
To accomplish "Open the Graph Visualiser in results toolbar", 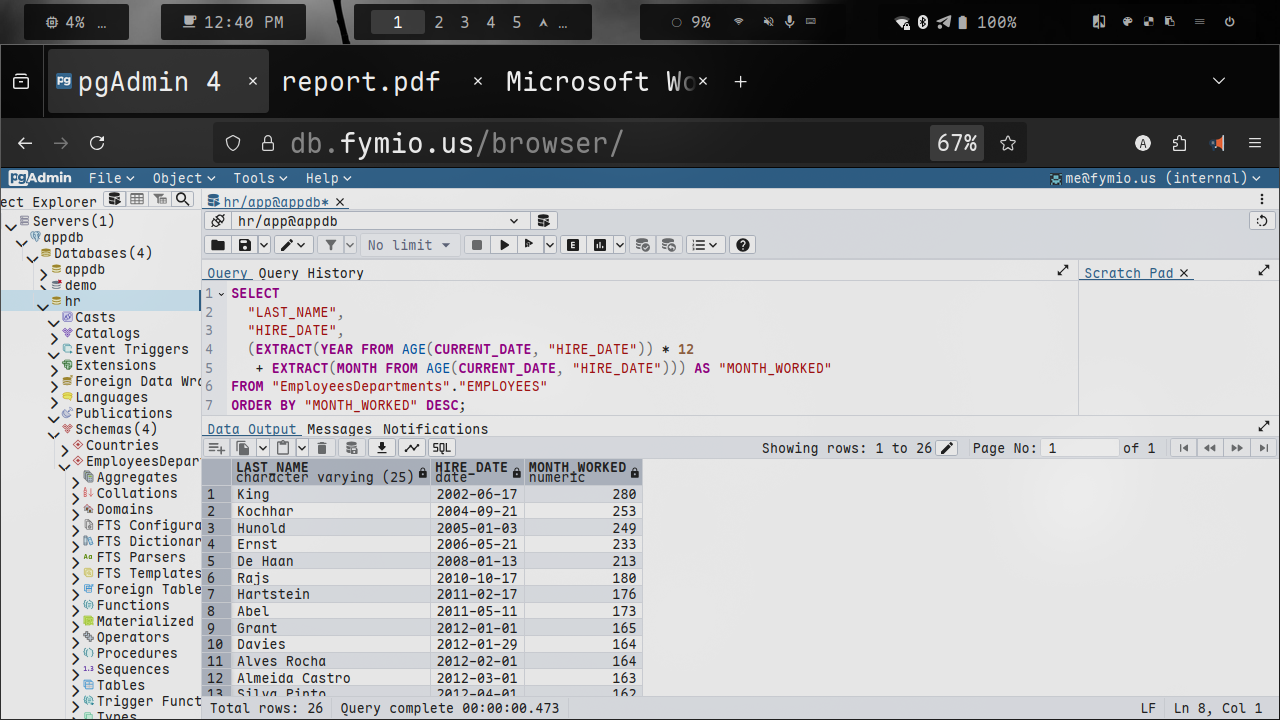I will pos(412,448).
